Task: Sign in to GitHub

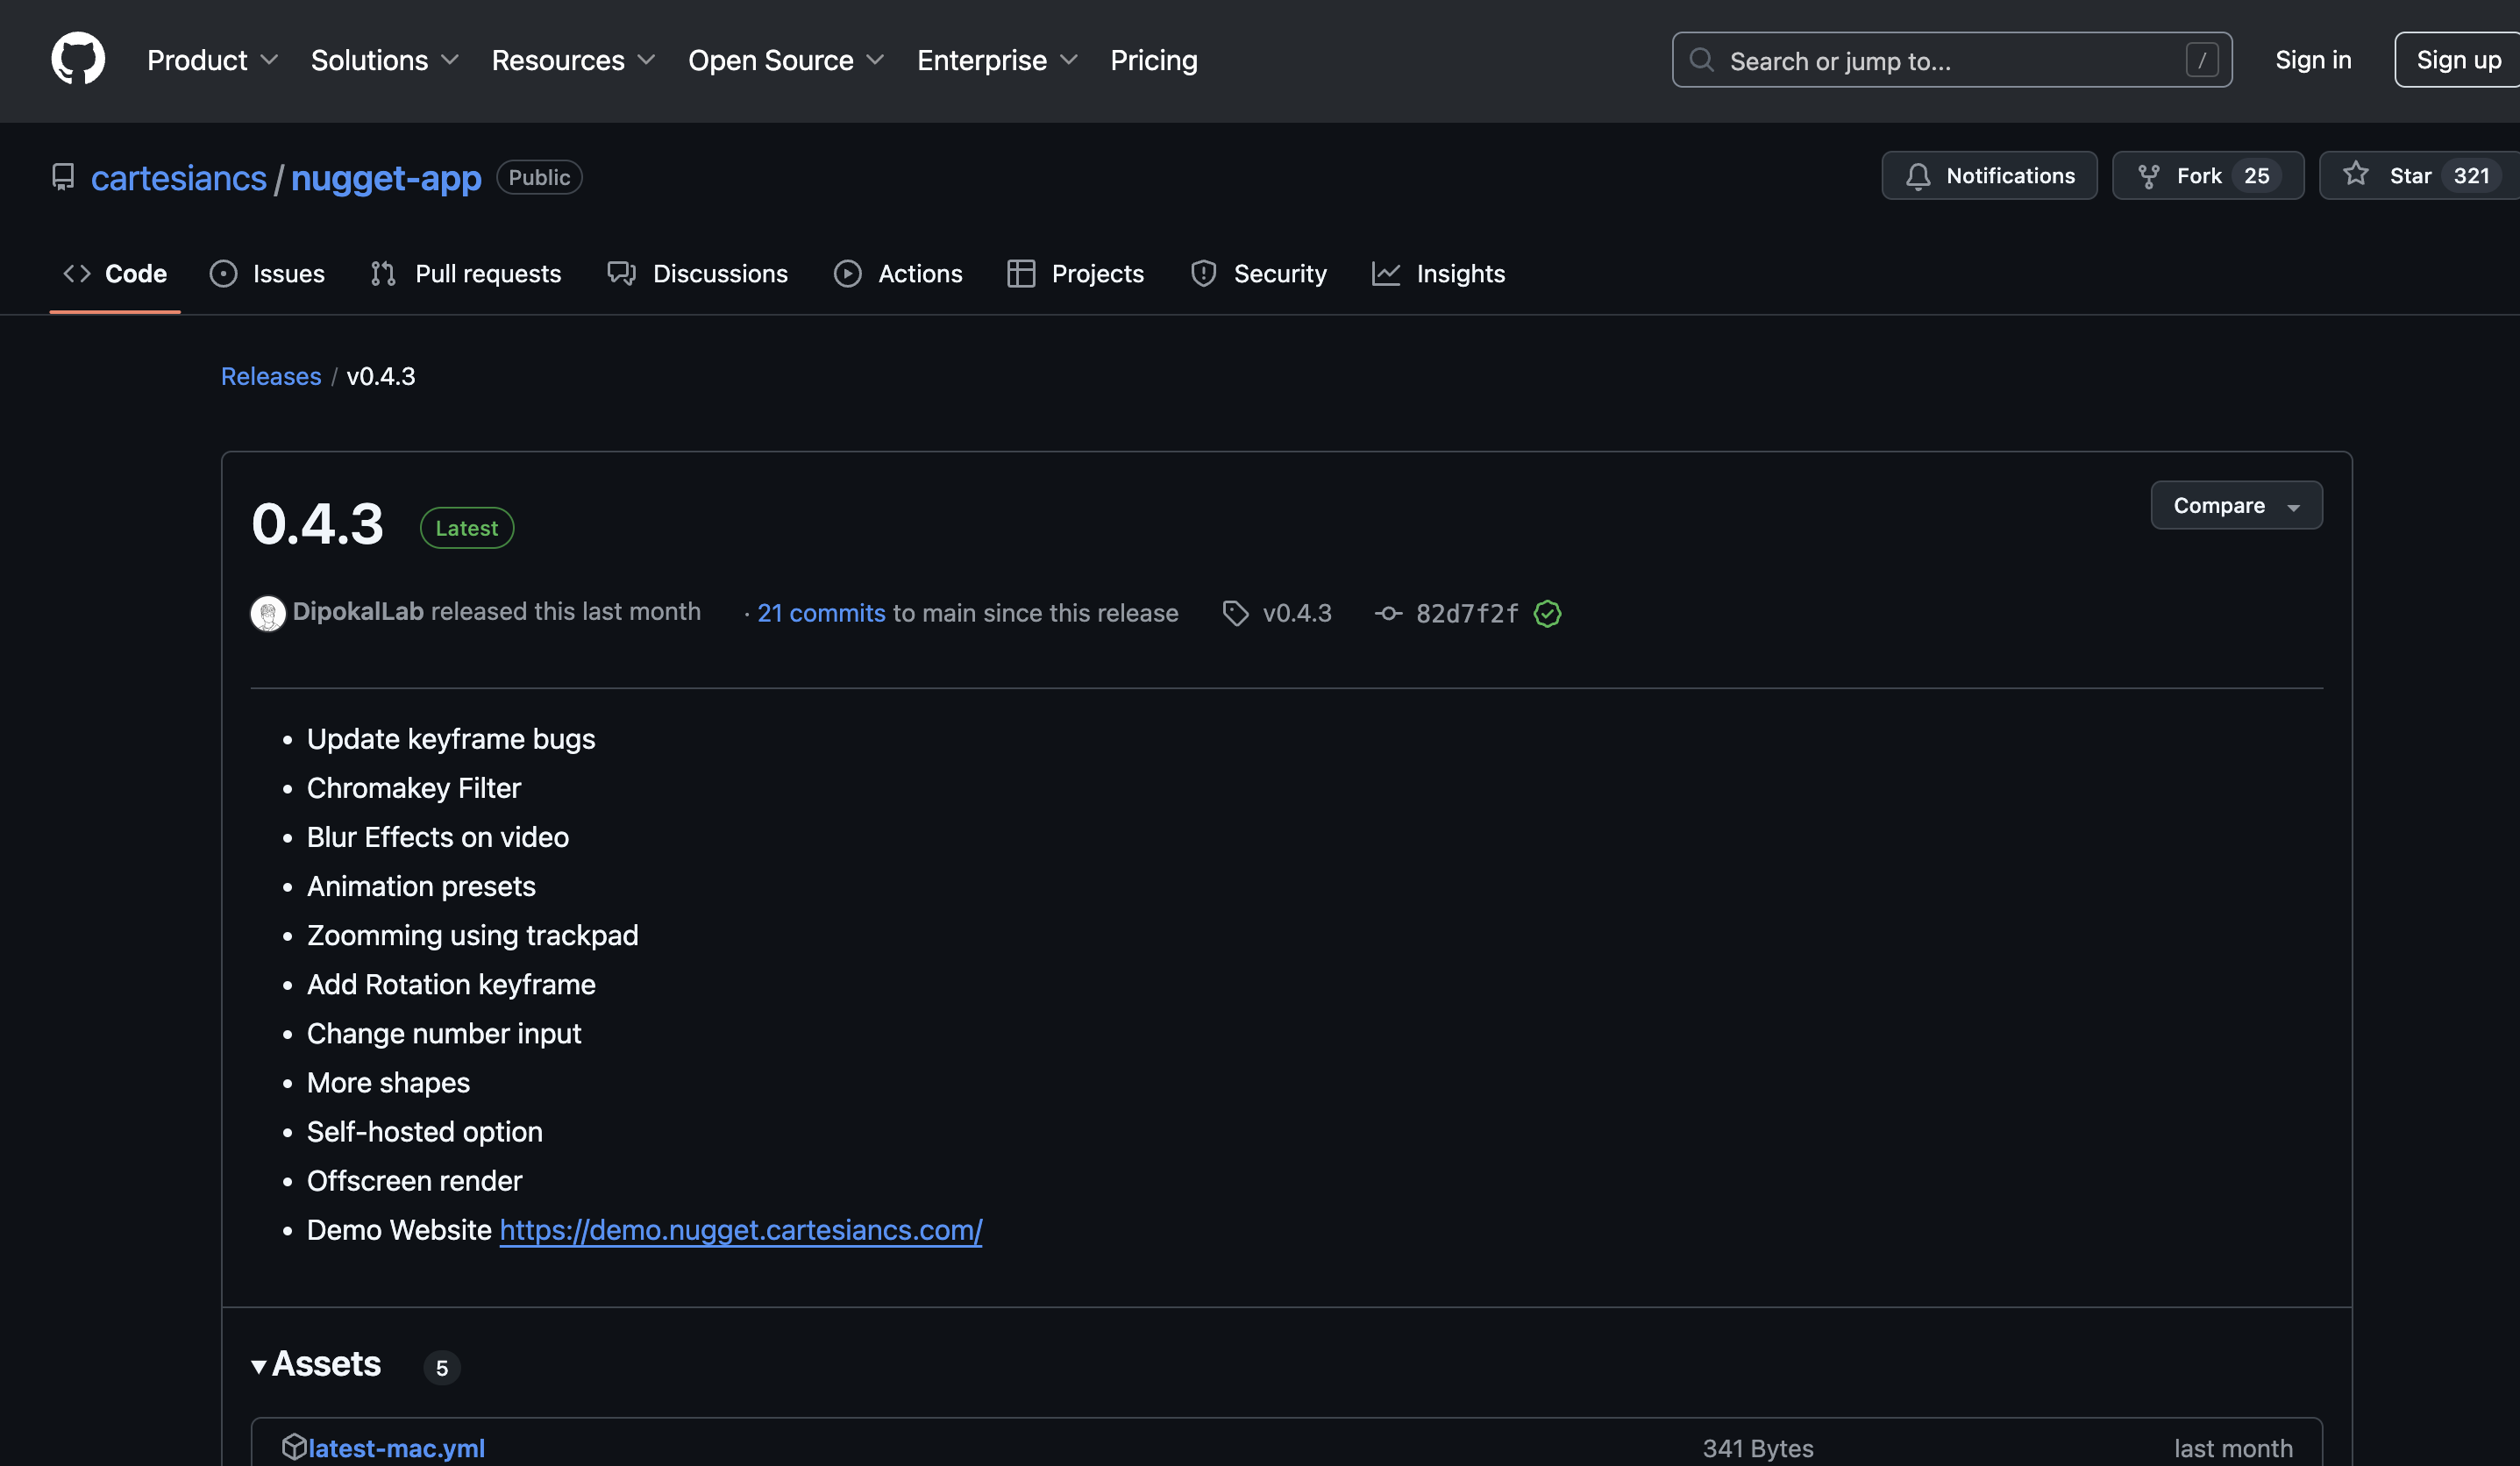Action: click(x=2313, y=60)
